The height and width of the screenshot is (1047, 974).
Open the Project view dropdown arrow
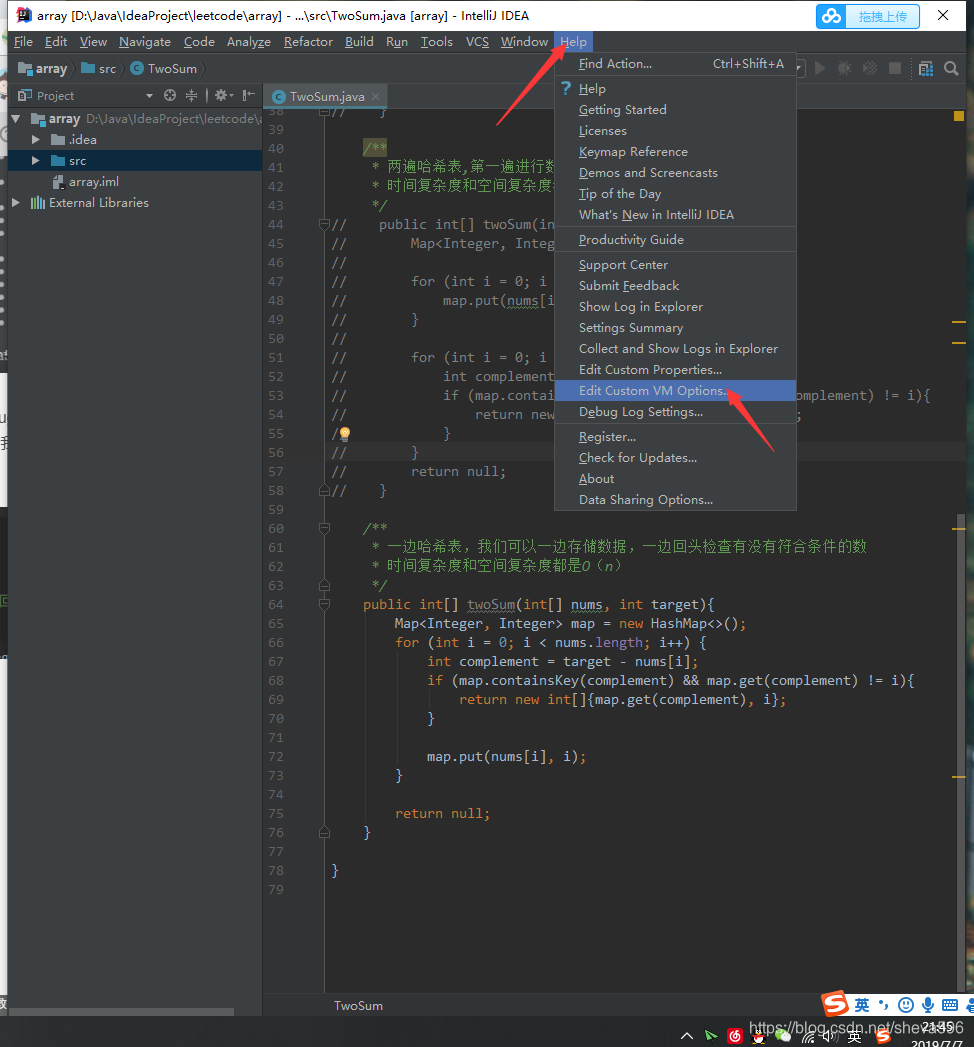(149, 96)
